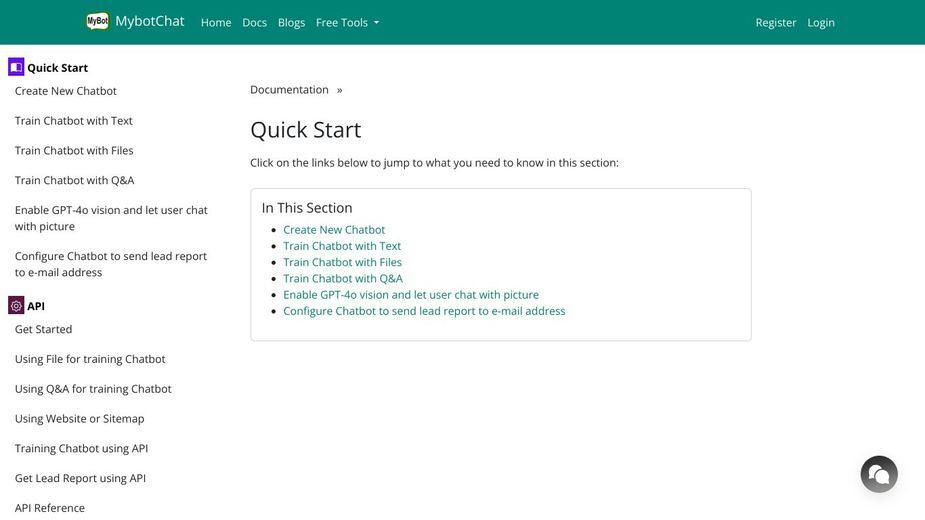Open sidebar Create New Chatbot

click(x=65, y=91)
